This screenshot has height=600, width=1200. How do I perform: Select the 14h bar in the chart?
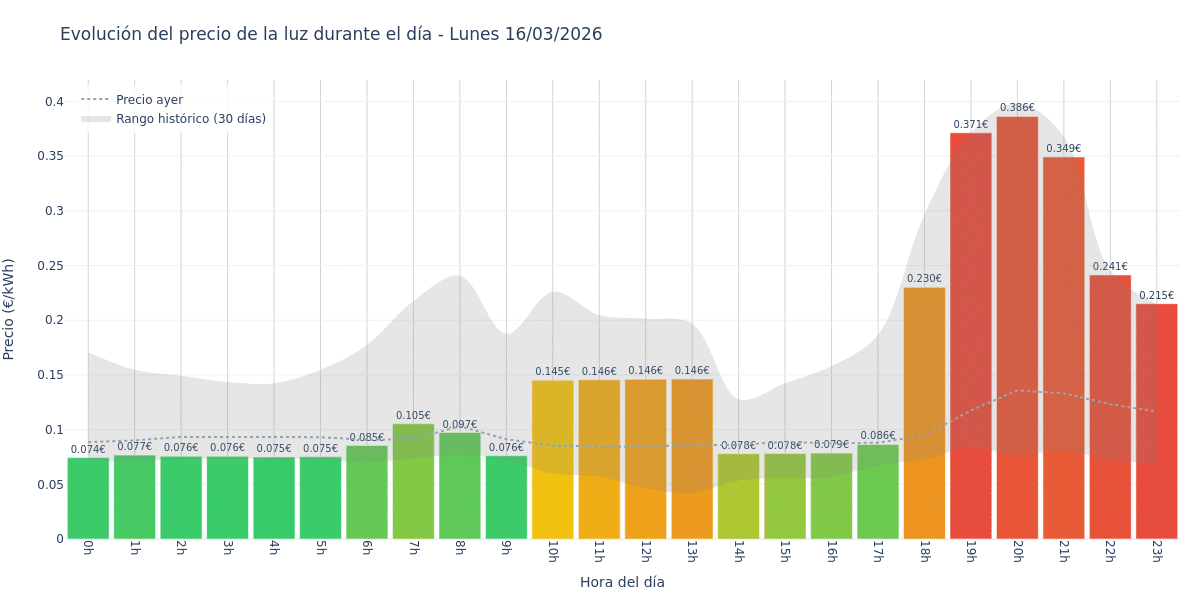tap(738, 497)
